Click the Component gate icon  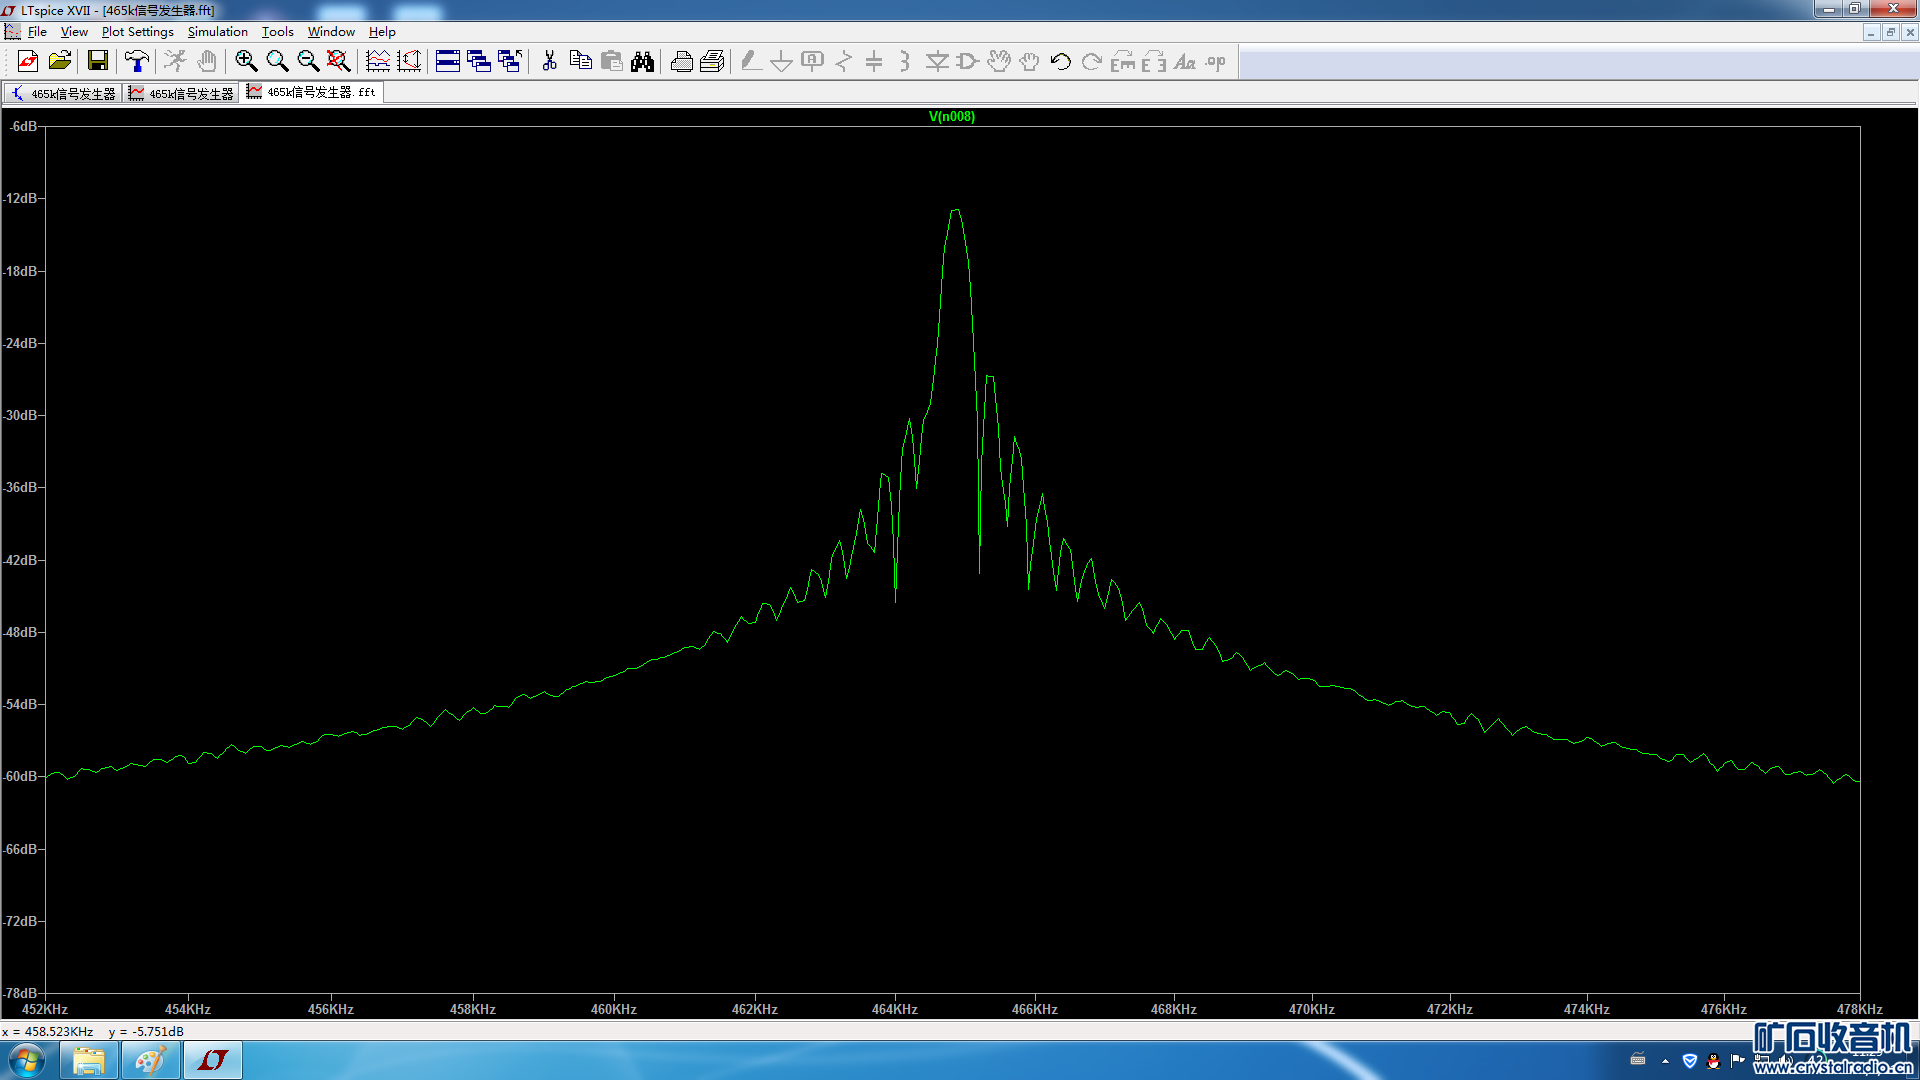pyautogui.click(x=967, y=62)
